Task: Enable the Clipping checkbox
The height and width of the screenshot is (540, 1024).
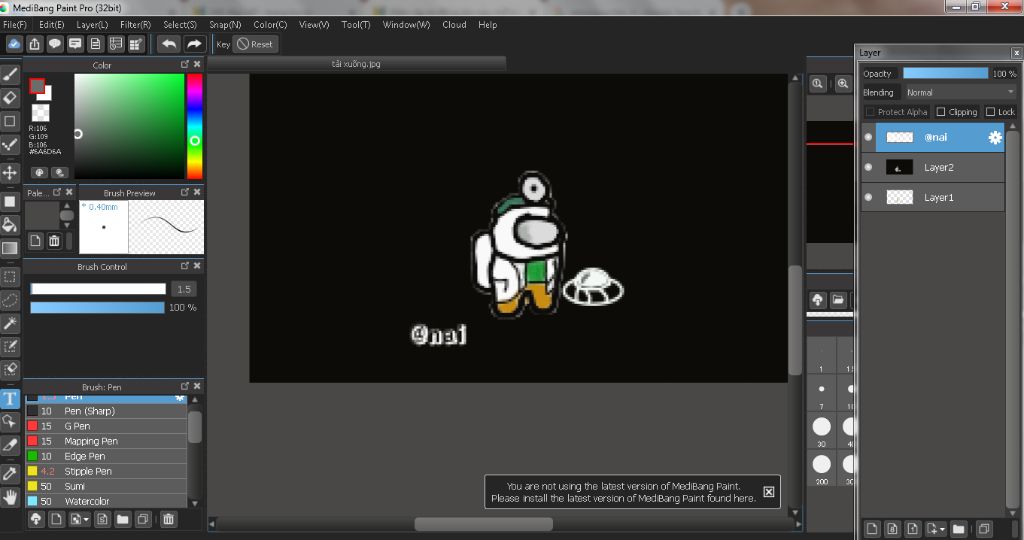Action: [x=941, y=112]
